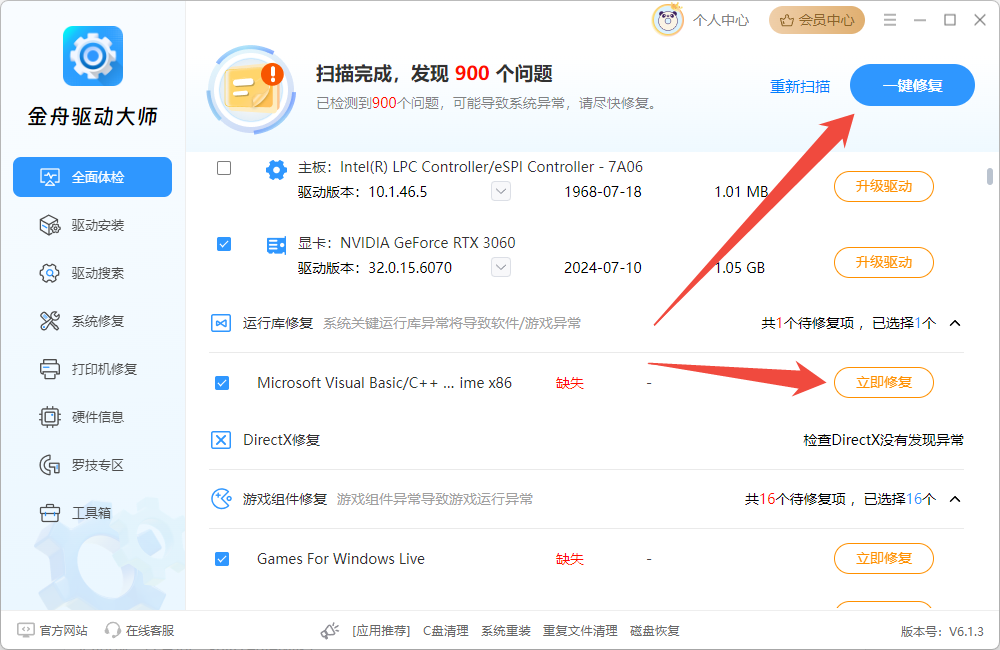The image size is (1000, 650).
Task: Click 立即修复 for Microsoft Visual Basic/C++
Action: coord(884,382)
